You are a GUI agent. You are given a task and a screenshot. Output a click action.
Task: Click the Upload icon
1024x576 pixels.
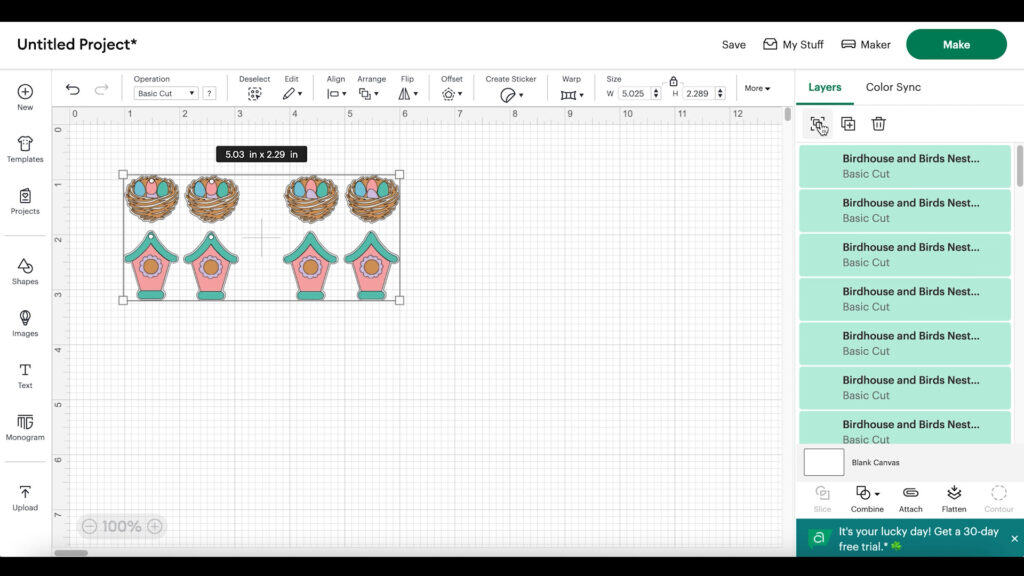click(25, 498)
